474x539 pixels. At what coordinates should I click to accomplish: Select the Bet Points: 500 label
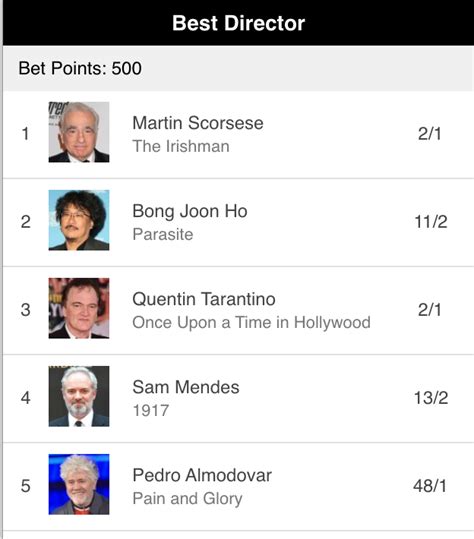pyautogui.click(x=80, y=68)
